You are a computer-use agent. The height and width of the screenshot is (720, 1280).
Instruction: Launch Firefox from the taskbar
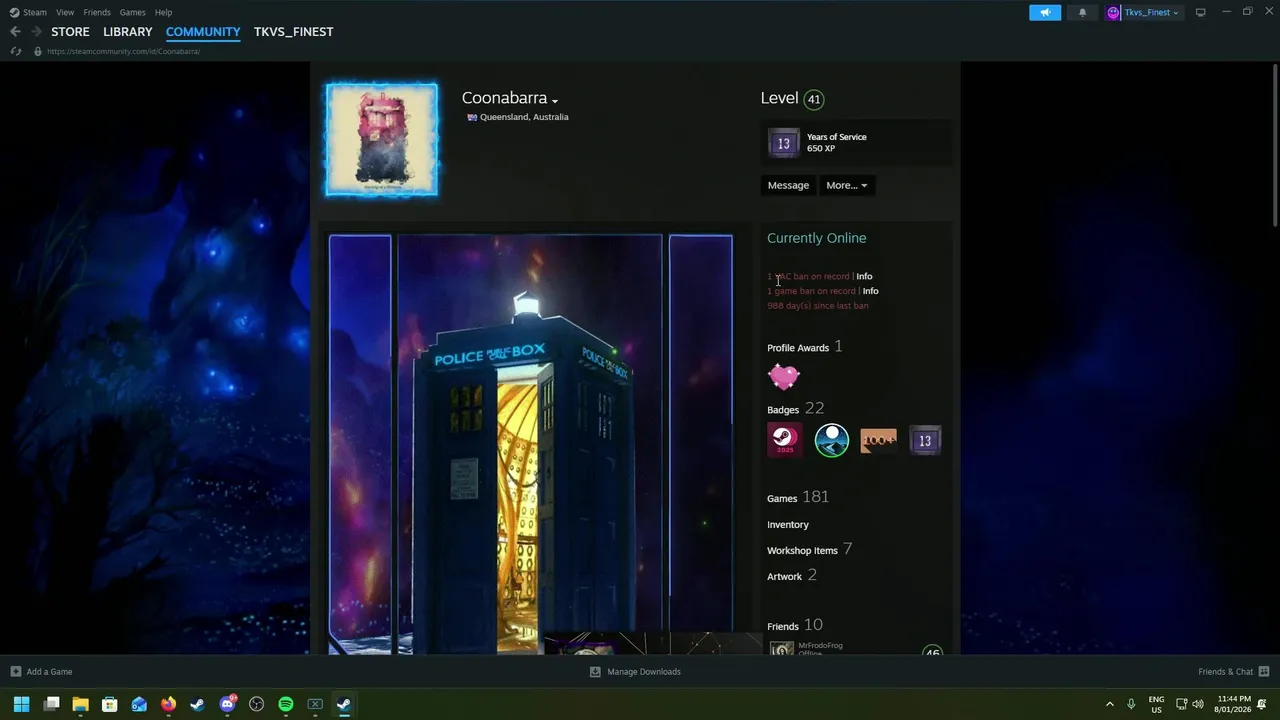168,704
